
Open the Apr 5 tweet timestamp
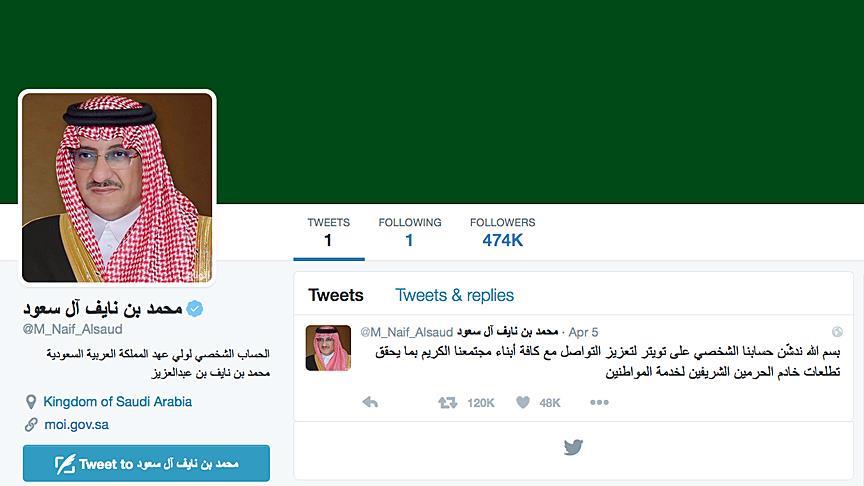point(583,332)
